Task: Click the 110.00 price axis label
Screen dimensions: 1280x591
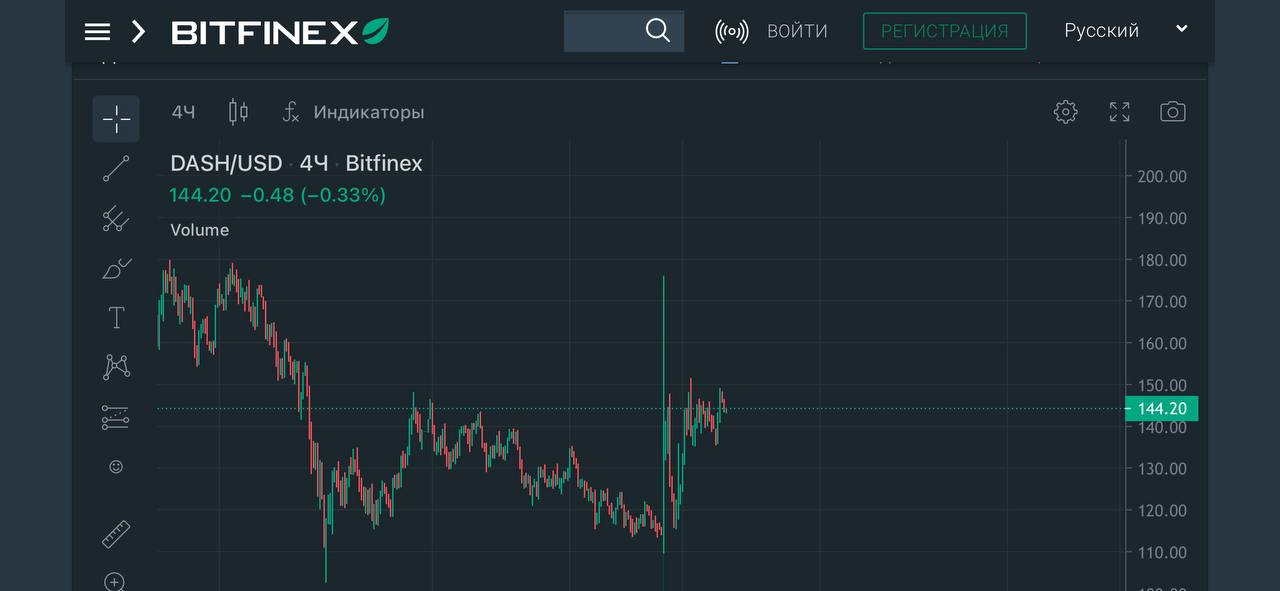Action: click(1162, 552)
